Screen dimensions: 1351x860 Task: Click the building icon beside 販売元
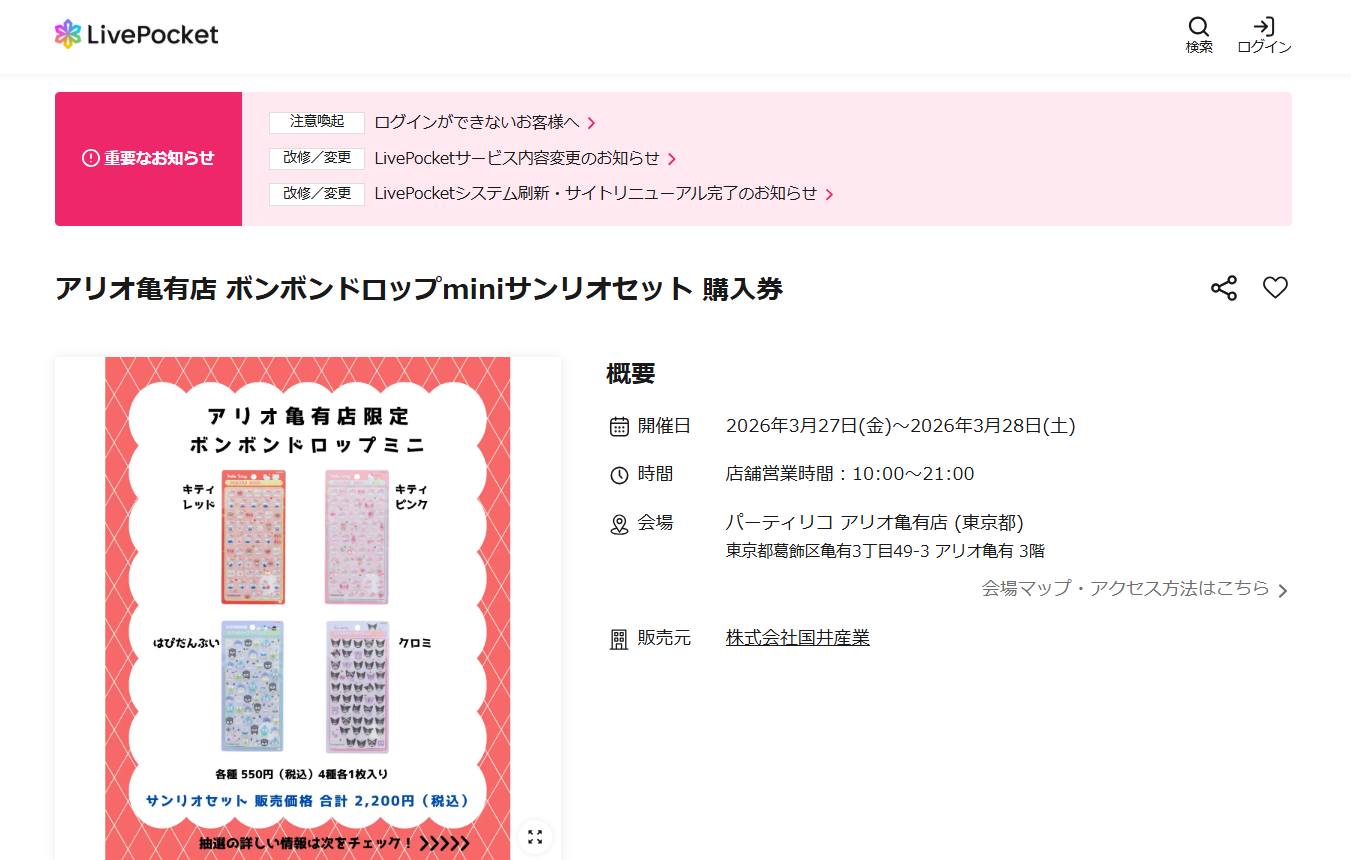(619, 638)
